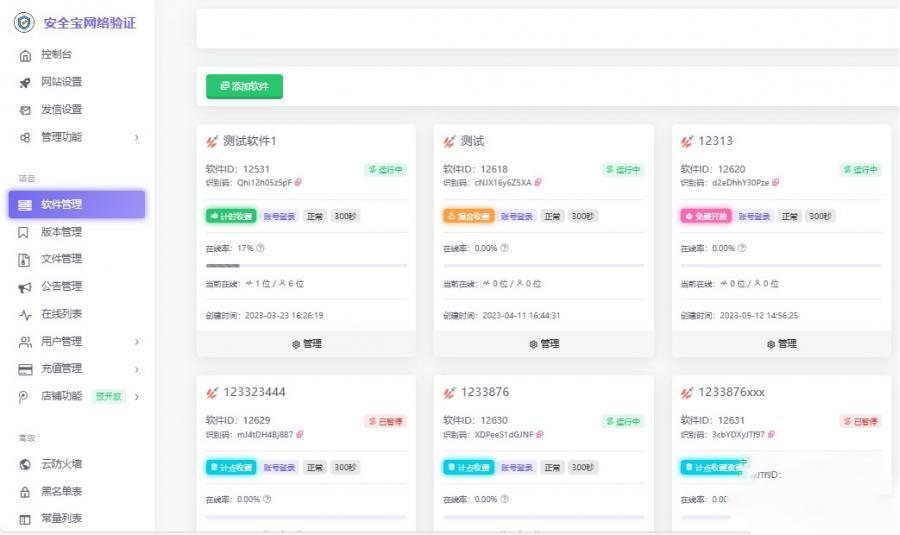Click the 公告管理 megaphone icon
Viewport: 900px width, 535px height.
pyautogui.click(x=25, y=287)
